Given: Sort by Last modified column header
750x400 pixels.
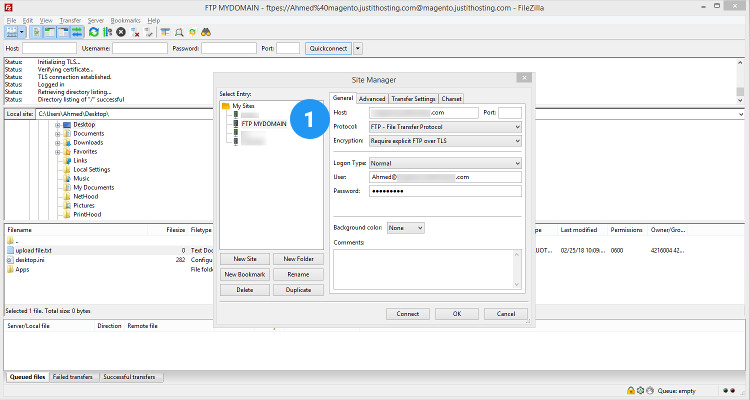Looking at the screenshot, I should [x=579, y=230].
